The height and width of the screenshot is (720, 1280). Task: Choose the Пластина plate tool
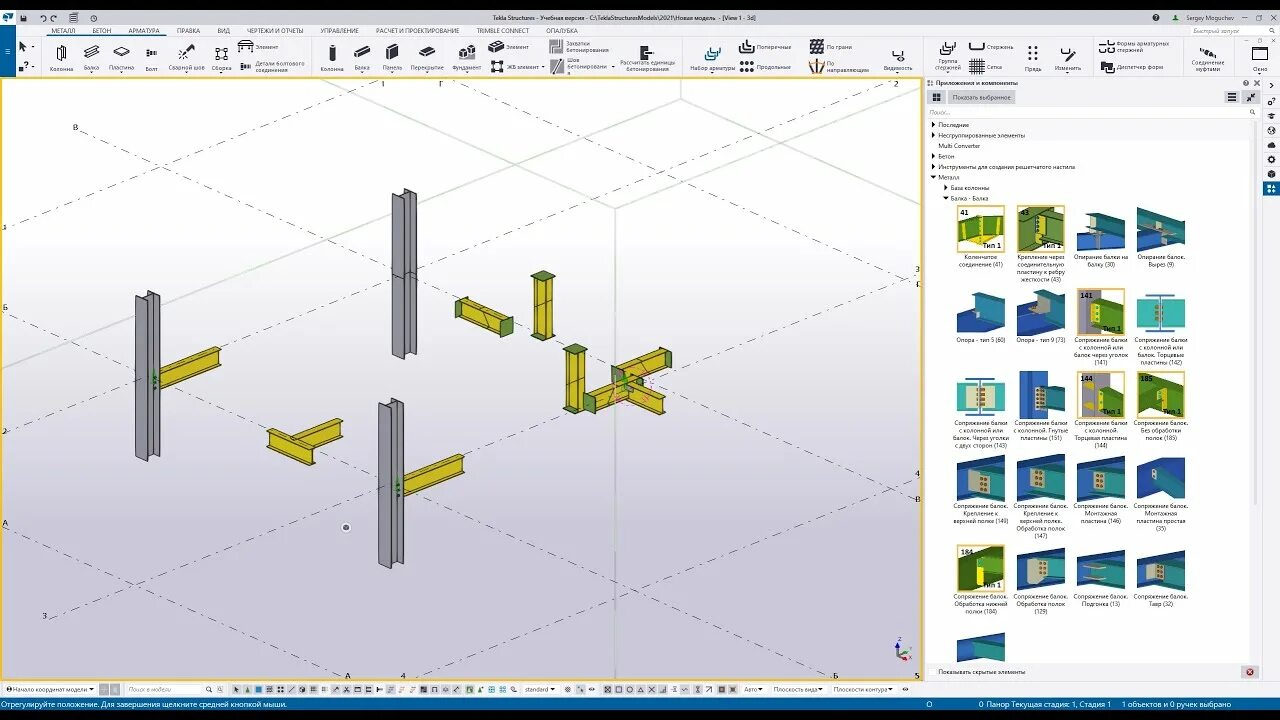(x=121, y=58)
